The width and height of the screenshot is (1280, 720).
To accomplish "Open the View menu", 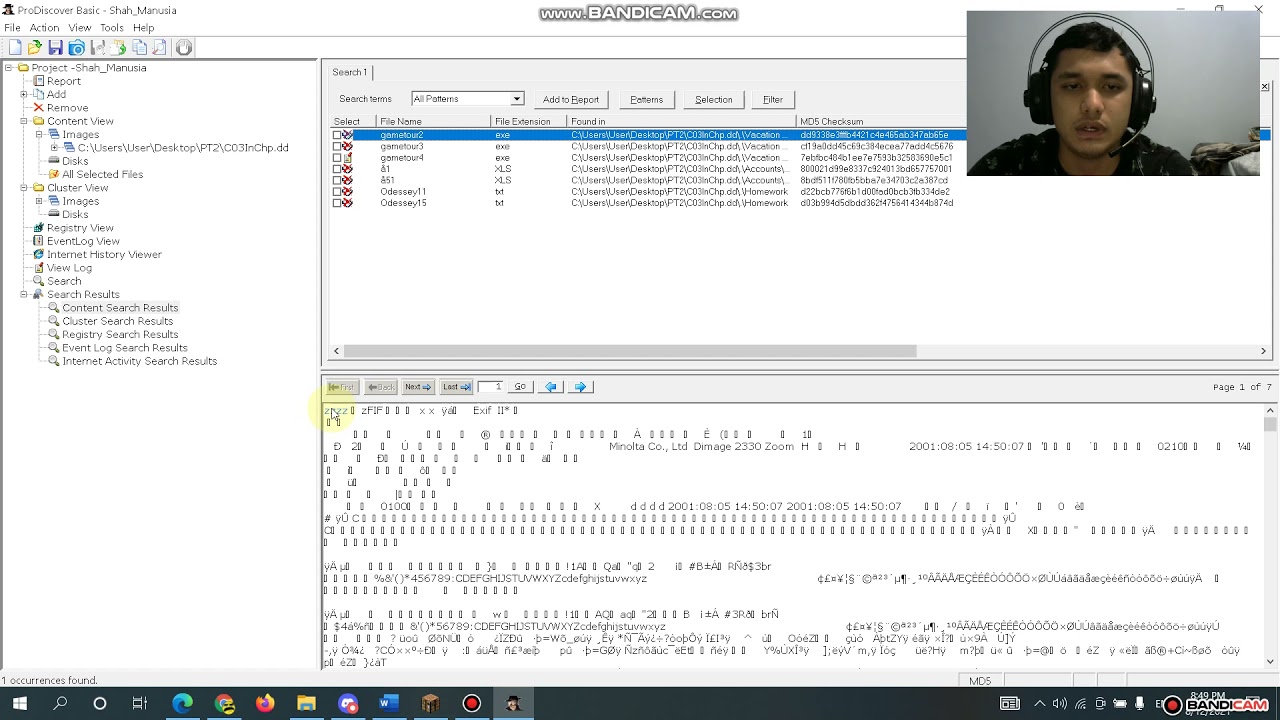I will click(80, 28).
